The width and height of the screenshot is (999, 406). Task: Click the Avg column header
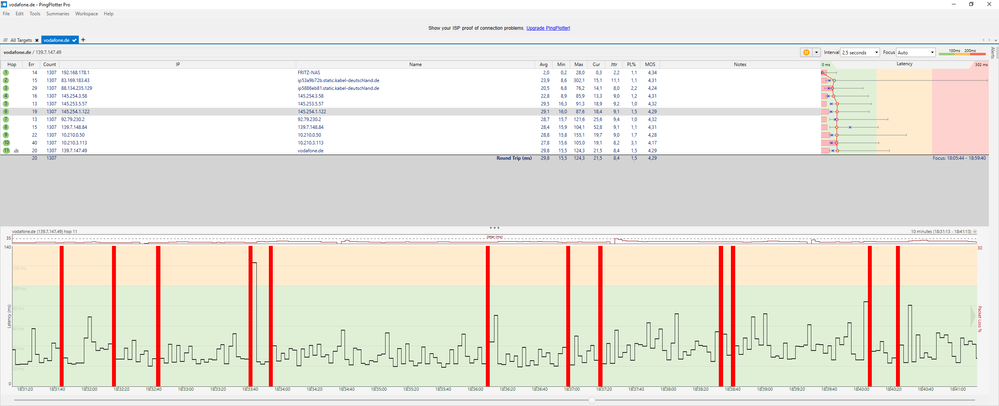point(543,64)
